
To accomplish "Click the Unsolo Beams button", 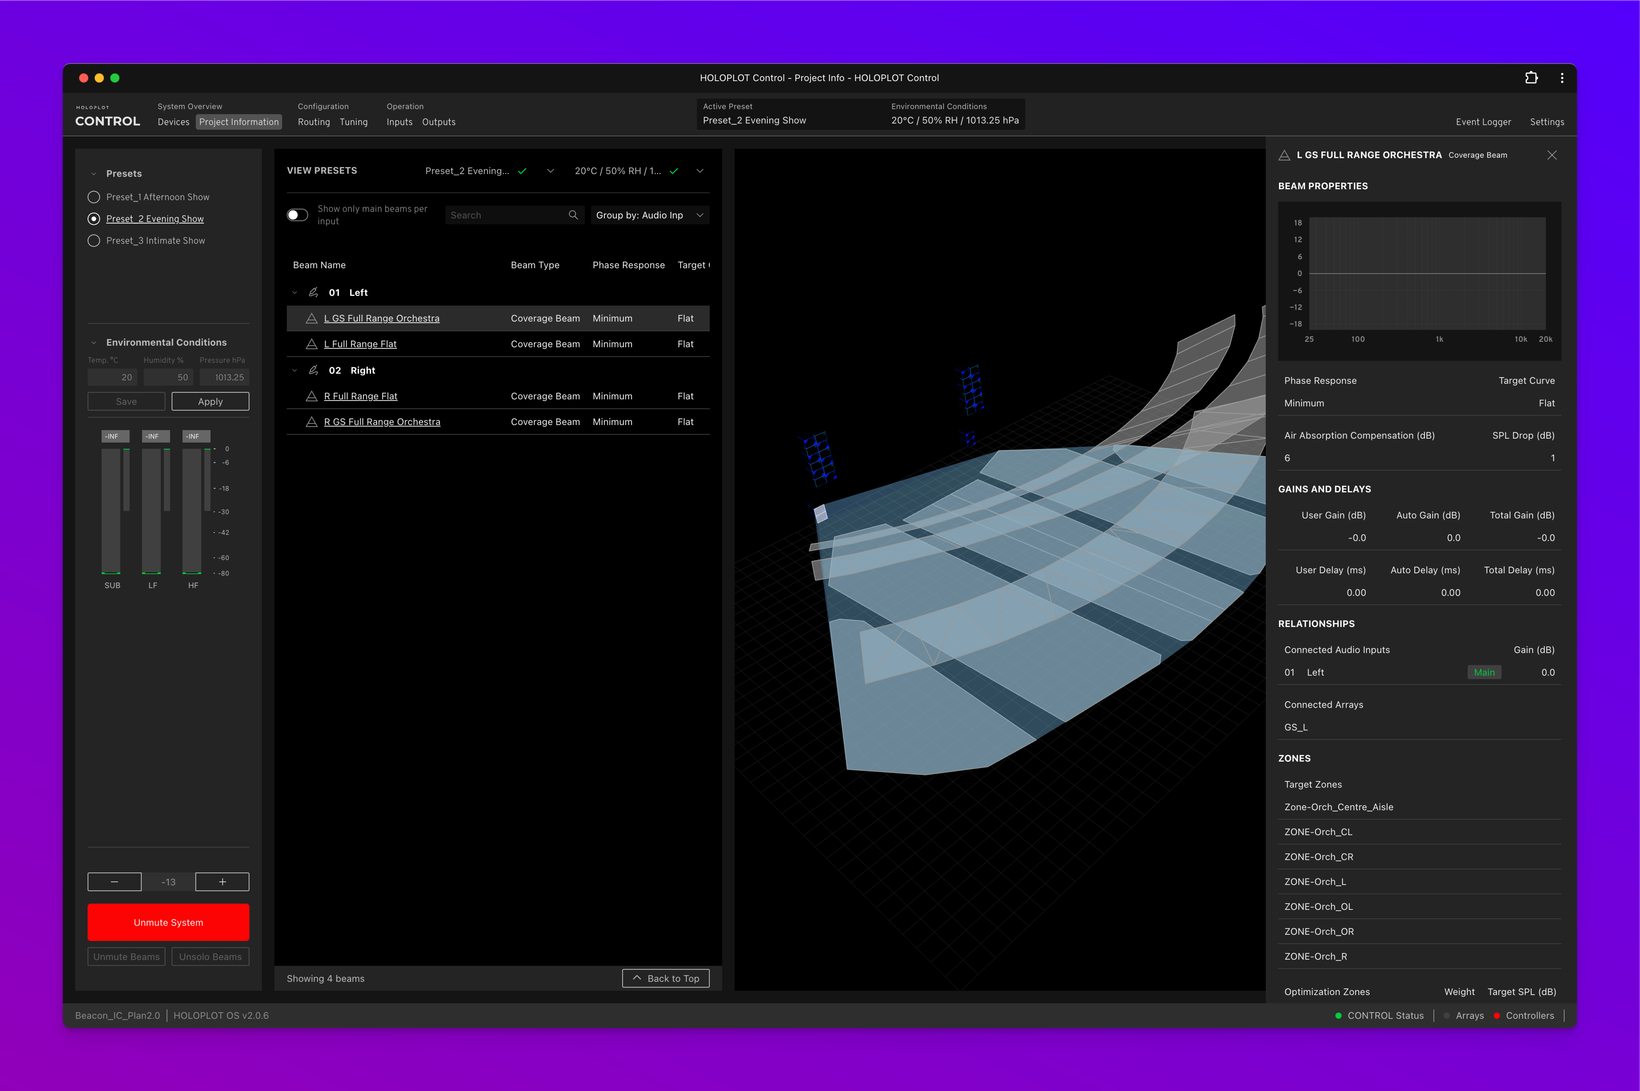I will [210, 957].
